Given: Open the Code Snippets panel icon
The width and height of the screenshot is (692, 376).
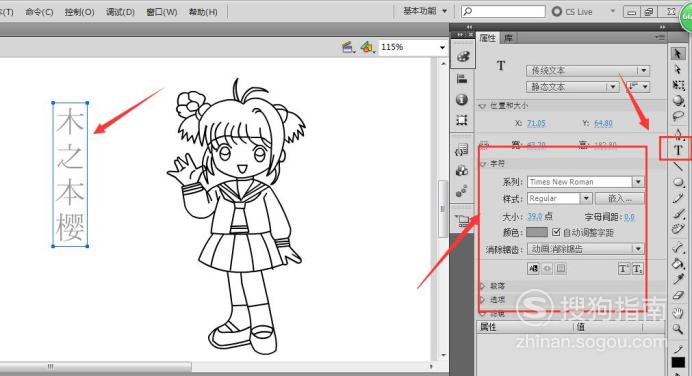Looking at the screenshot, I should (462, 150).
